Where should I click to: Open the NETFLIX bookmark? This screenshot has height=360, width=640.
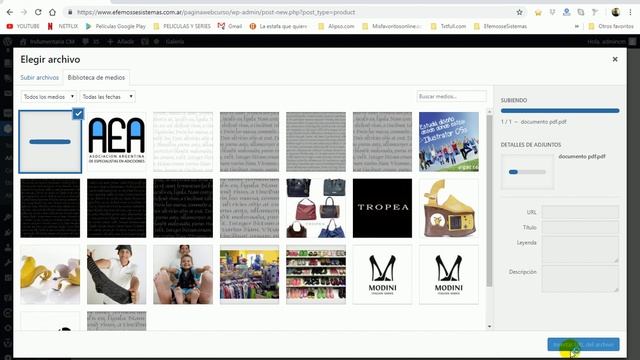(63, 26)
